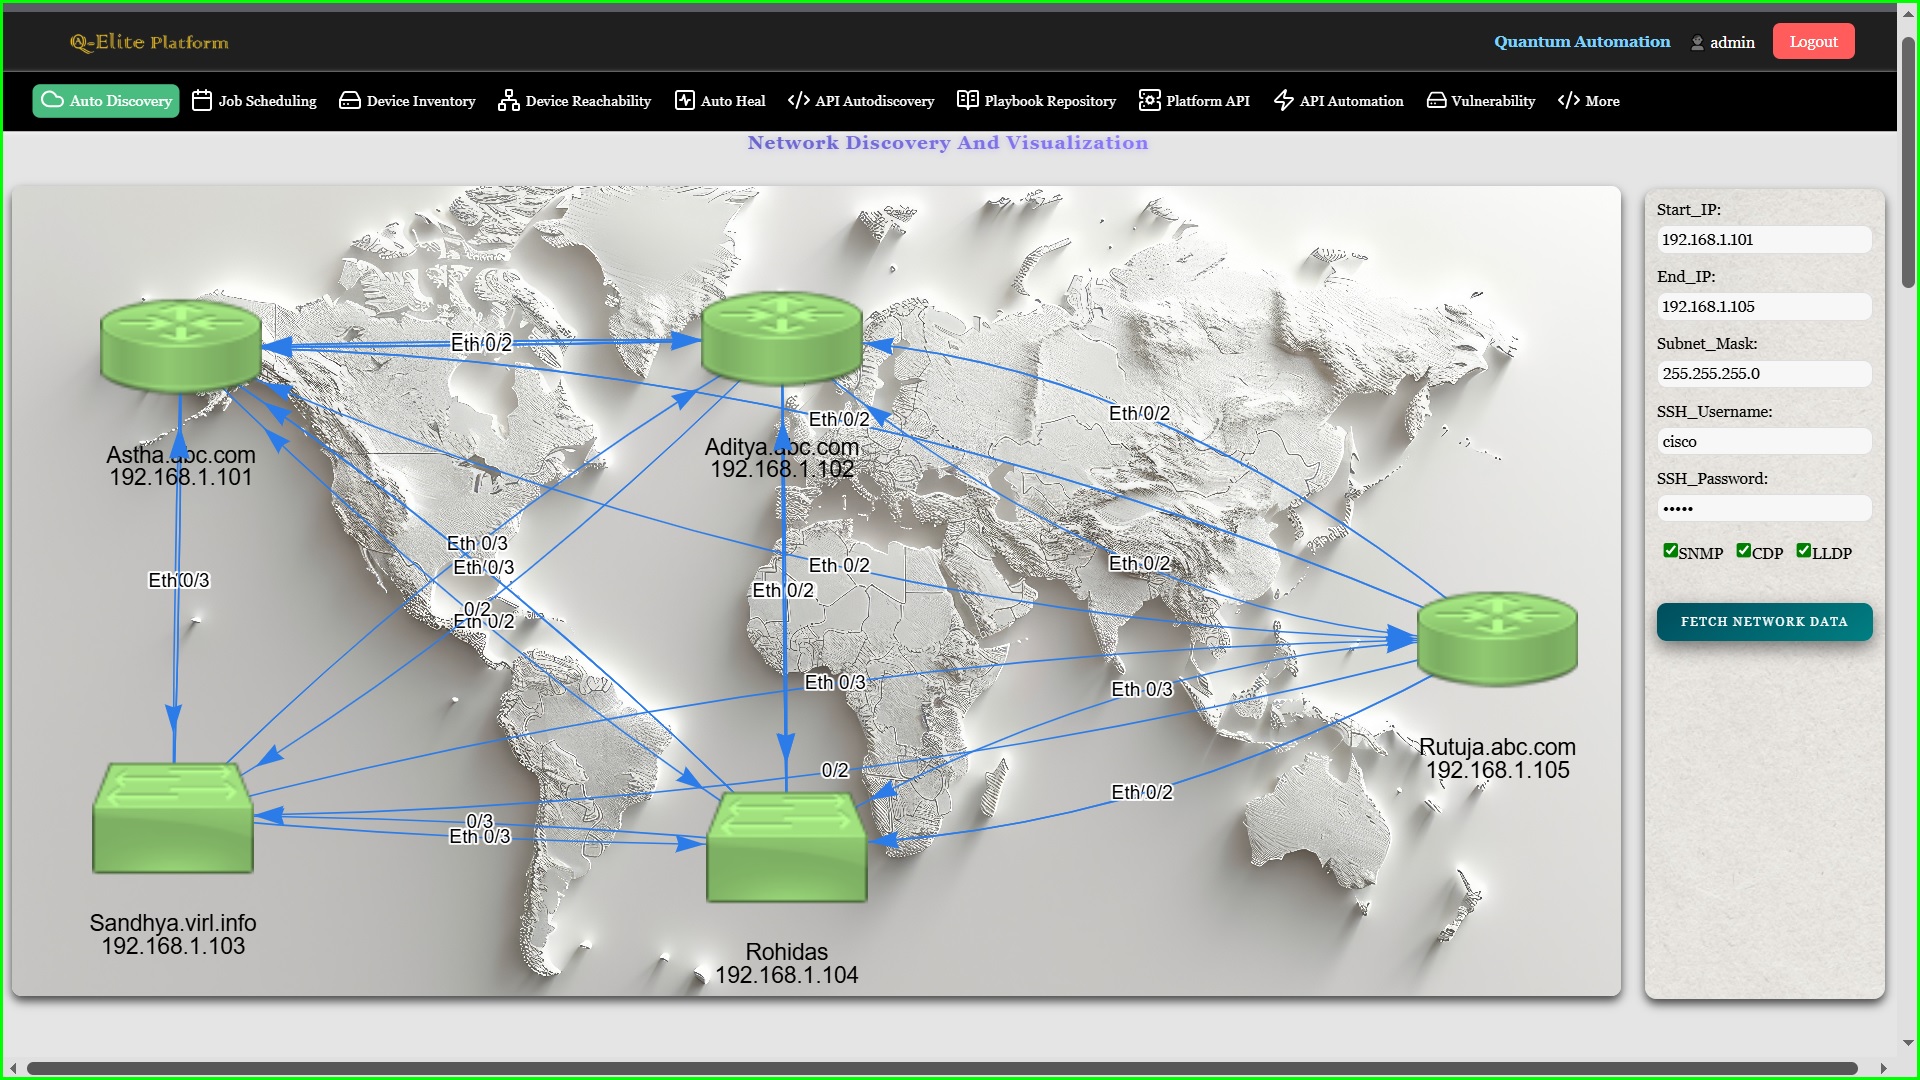Screen dimensions: 1920x1080
Task: Click the Q-Elite Platform logo
Action: [149, 42]
